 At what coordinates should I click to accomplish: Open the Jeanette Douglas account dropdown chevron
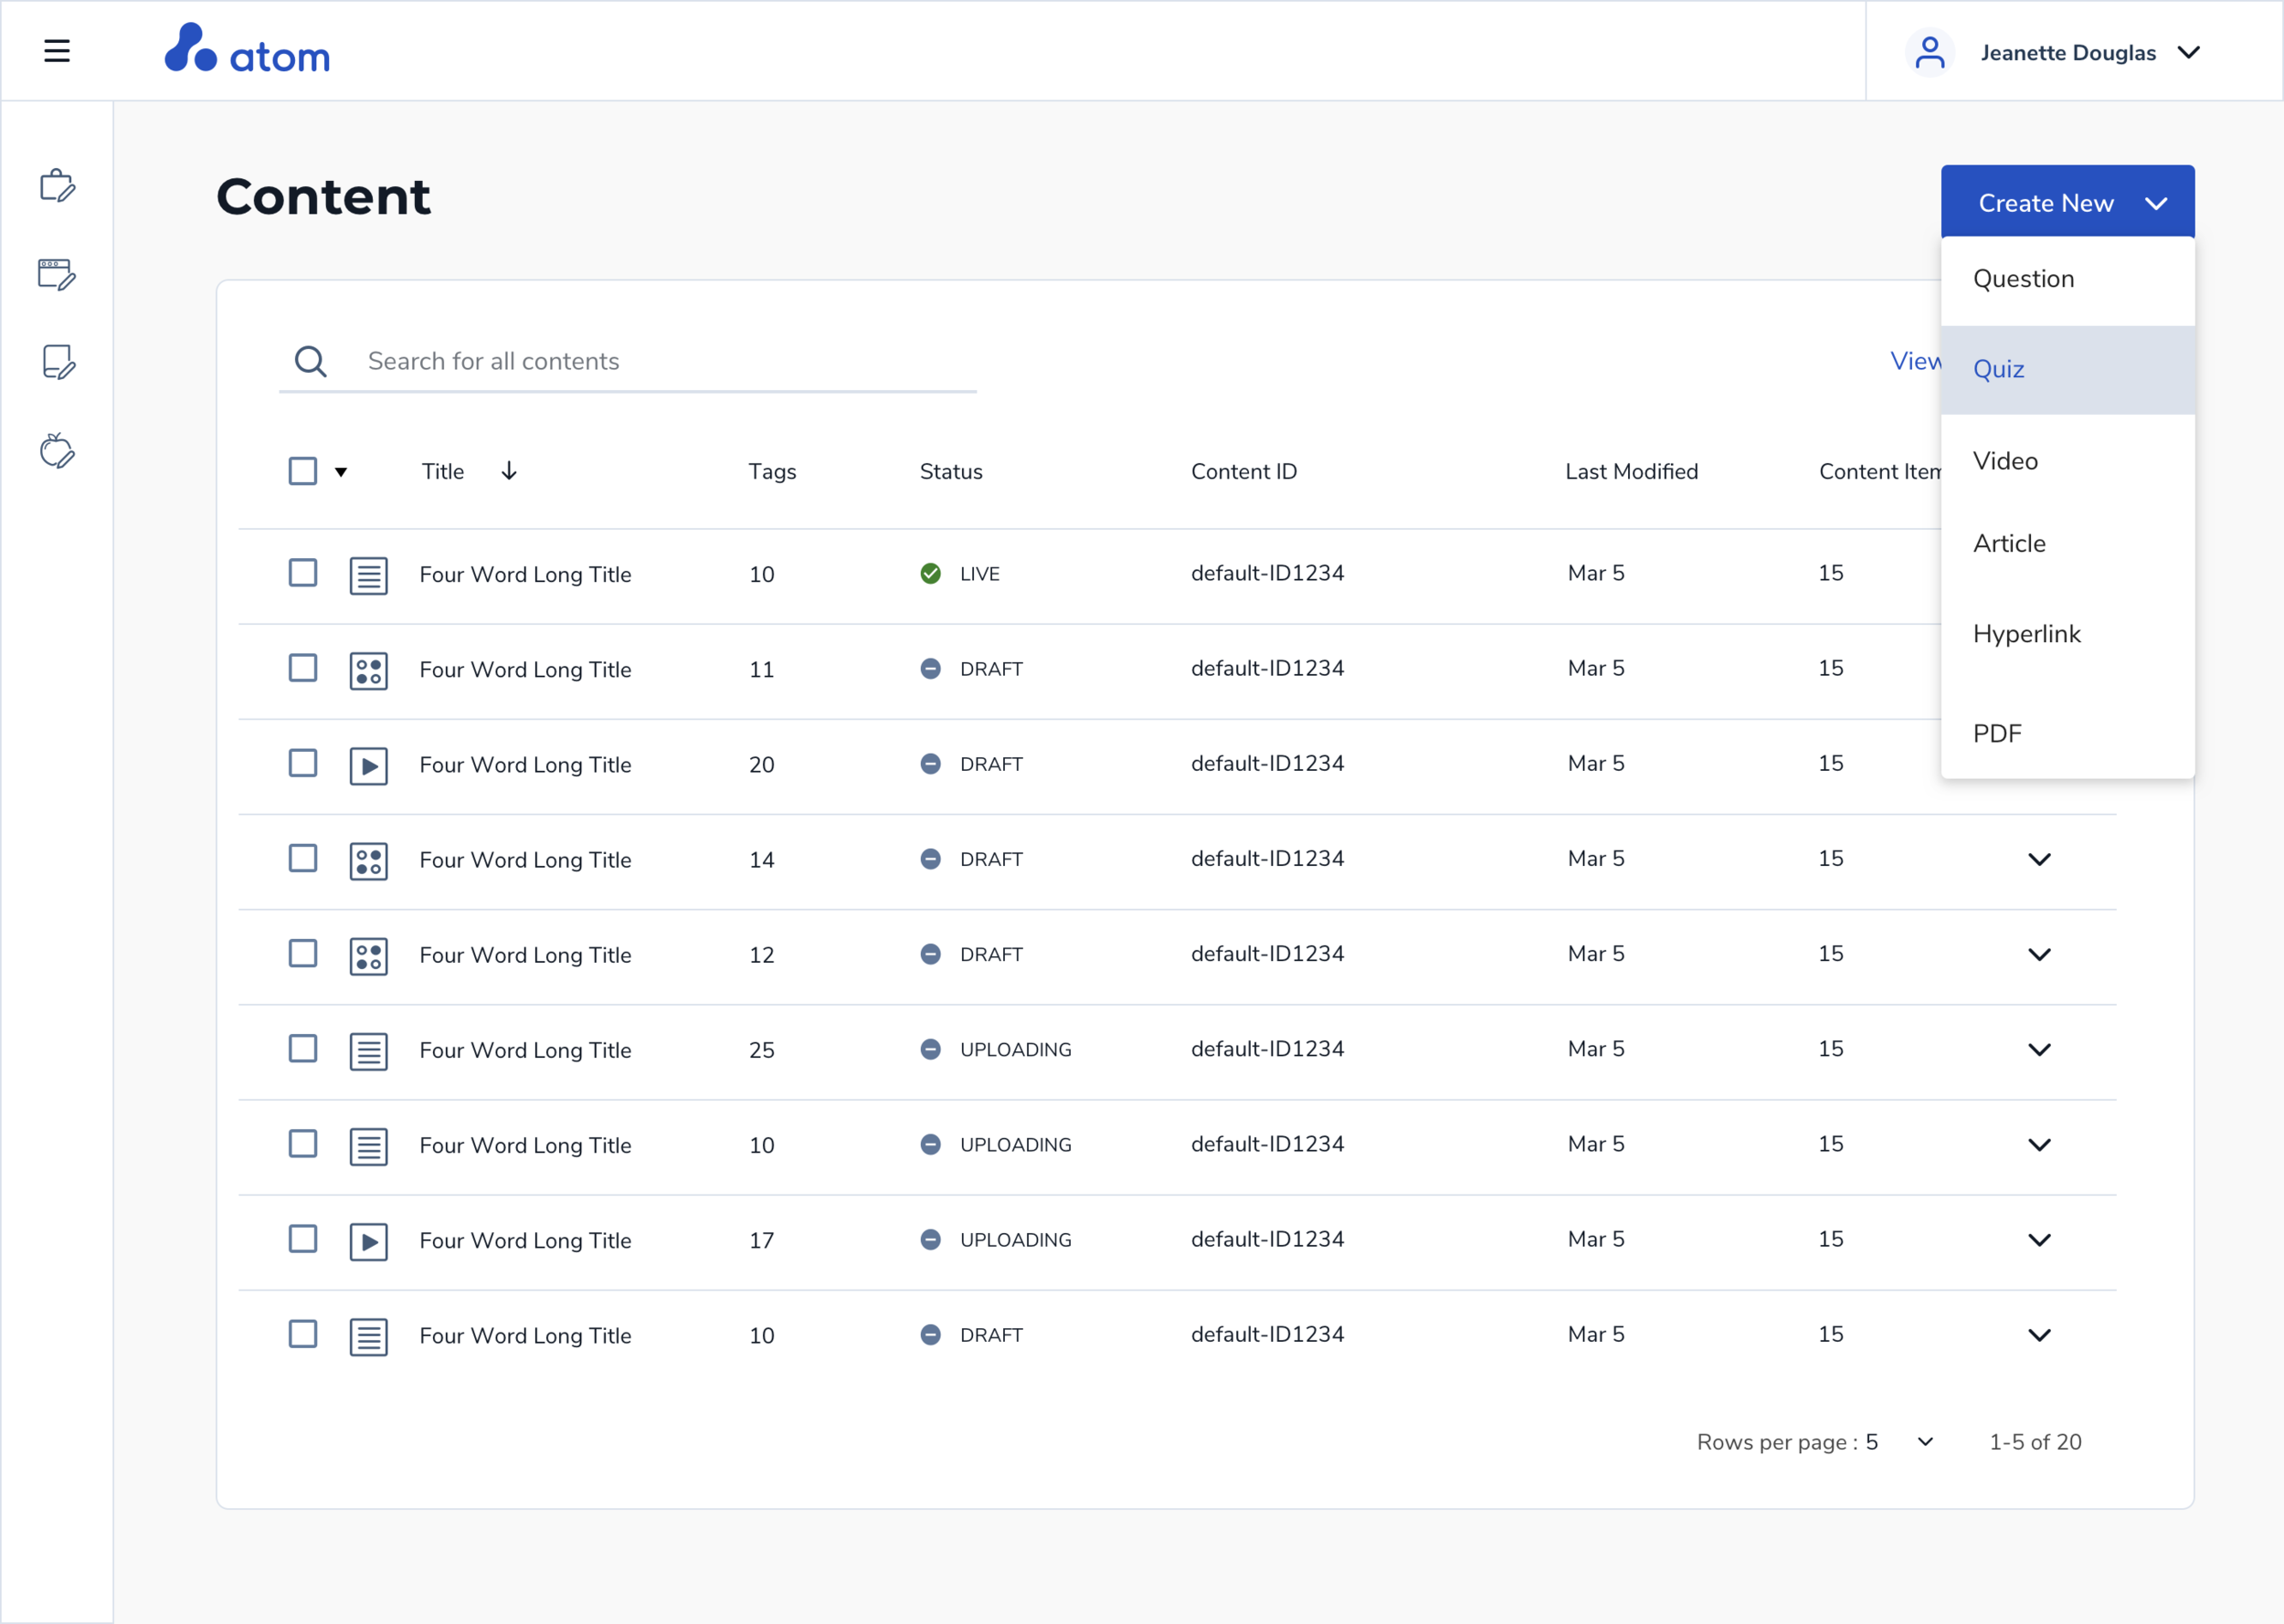[2188, 52]
